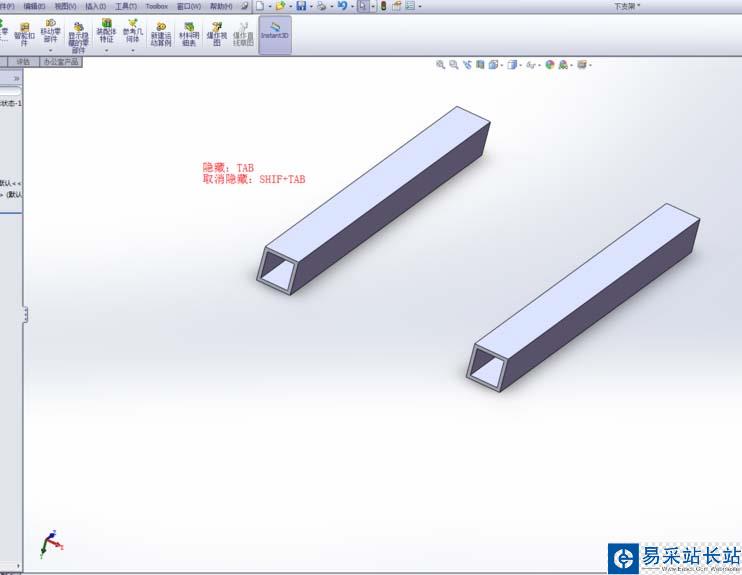Open the Options icon in the top toolbar
The height and width of the screenshot is (575, 742).
tap(410, 6)
